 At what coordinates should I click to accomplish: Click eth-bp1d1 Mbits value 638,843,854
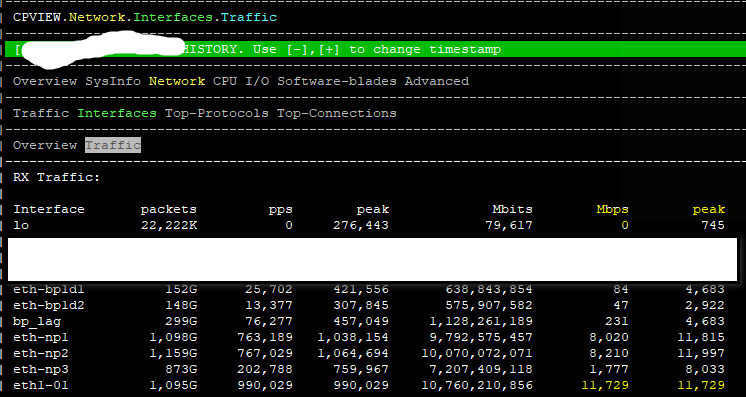489,289
